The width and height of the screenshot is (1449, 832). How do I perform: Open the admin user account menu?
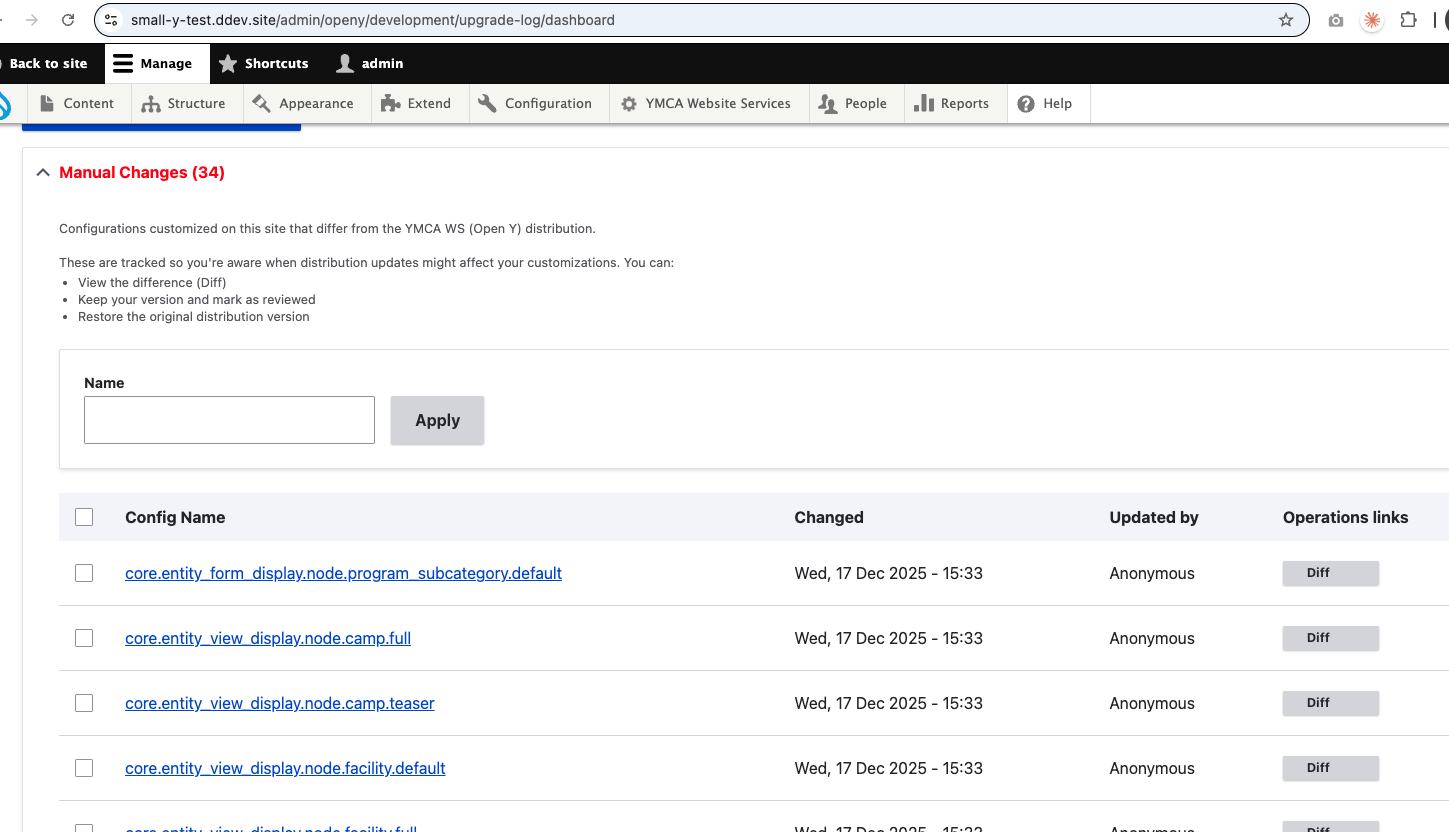coord(370,63)
